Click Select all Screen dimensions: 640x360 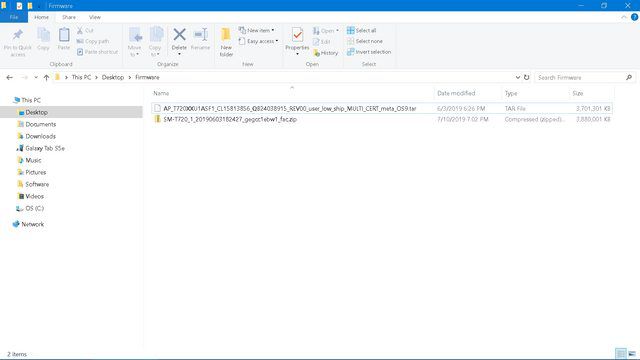(x=362, y=31)
